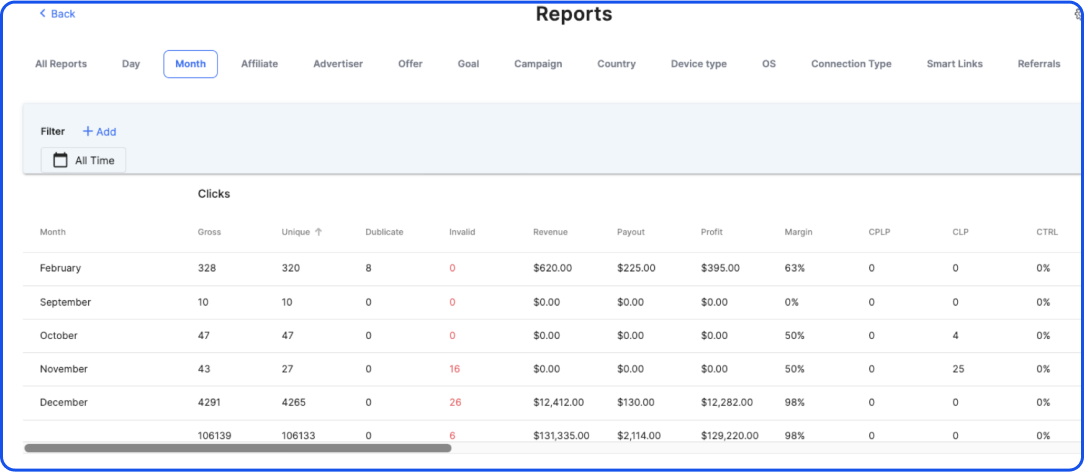Go to the Offer report tab
Screen dimensions: 1084x472
(x=410, y=64)
